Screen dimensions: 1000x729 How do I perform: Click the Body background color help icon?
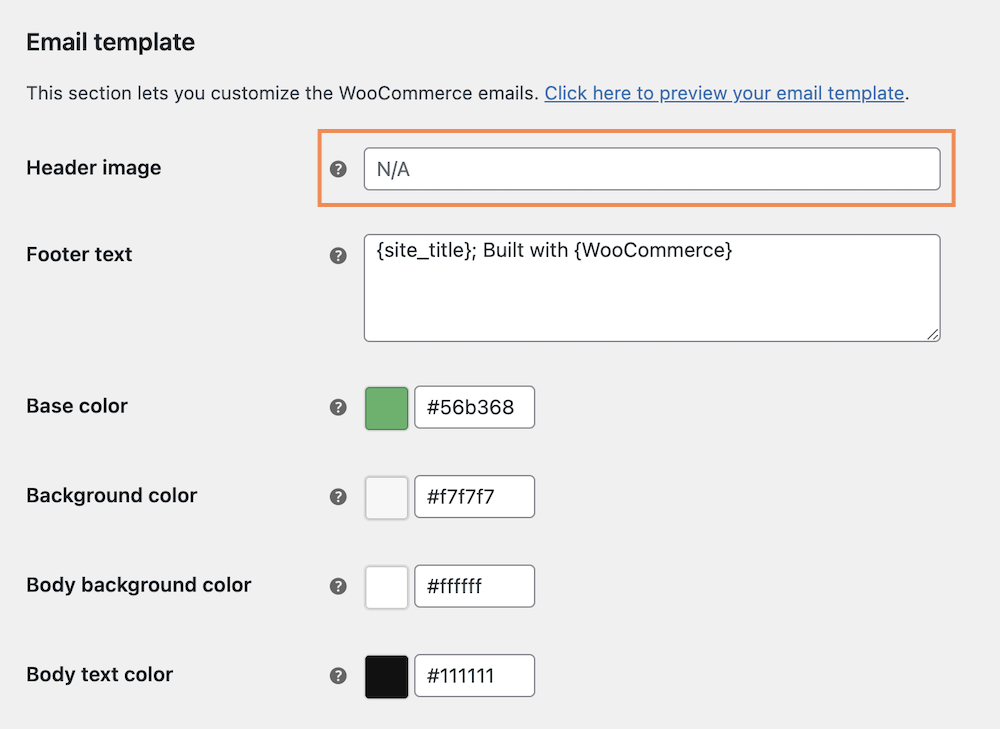click(338, 587)
